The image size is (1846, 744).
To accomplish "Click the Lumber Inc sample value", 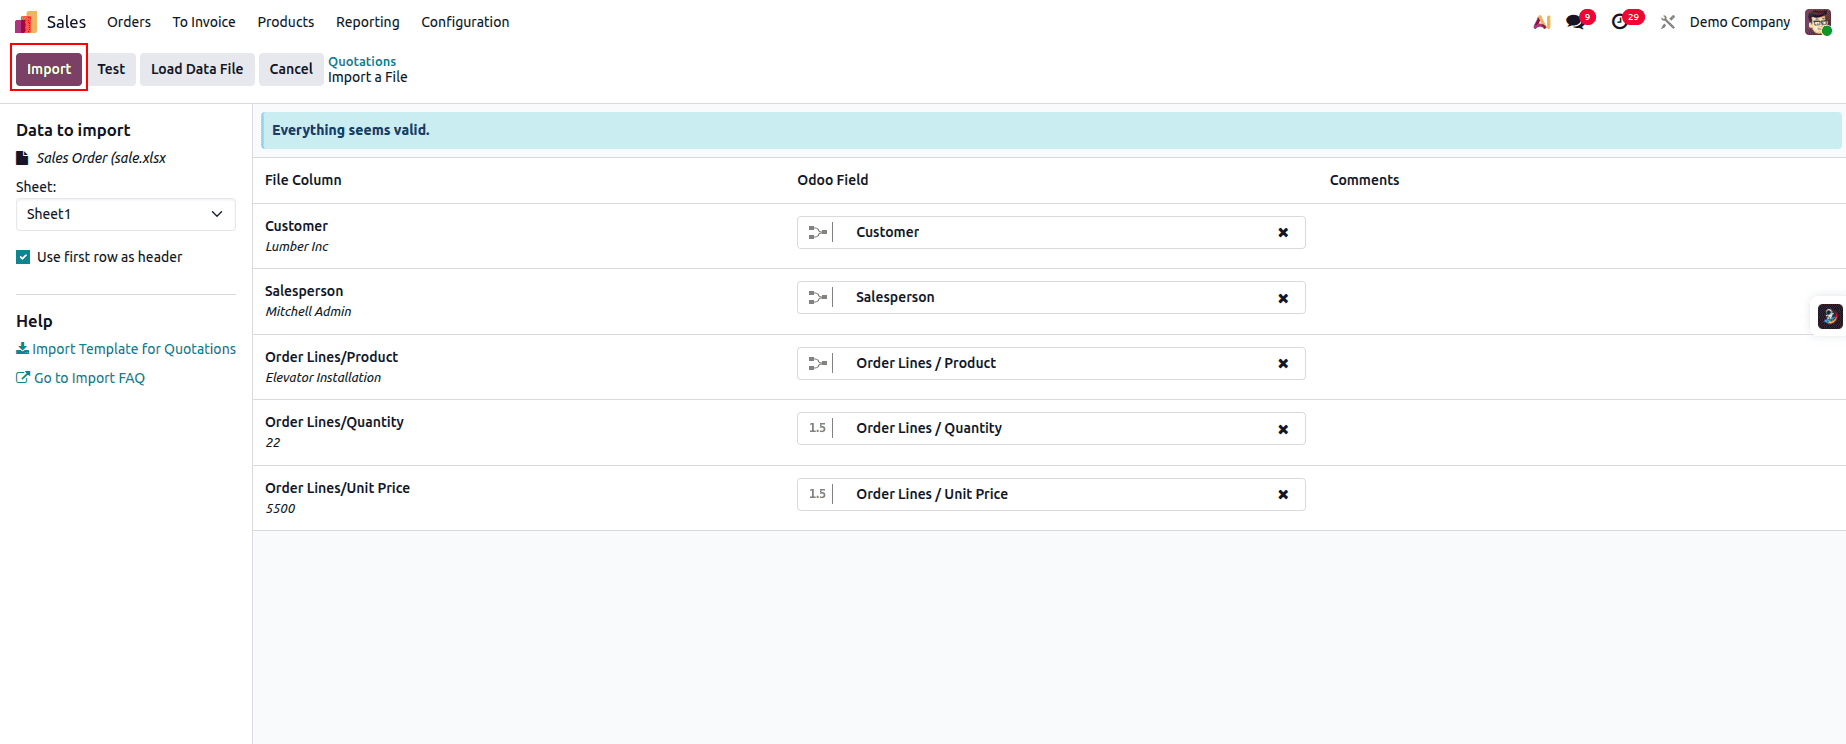I will pos(297,247).
